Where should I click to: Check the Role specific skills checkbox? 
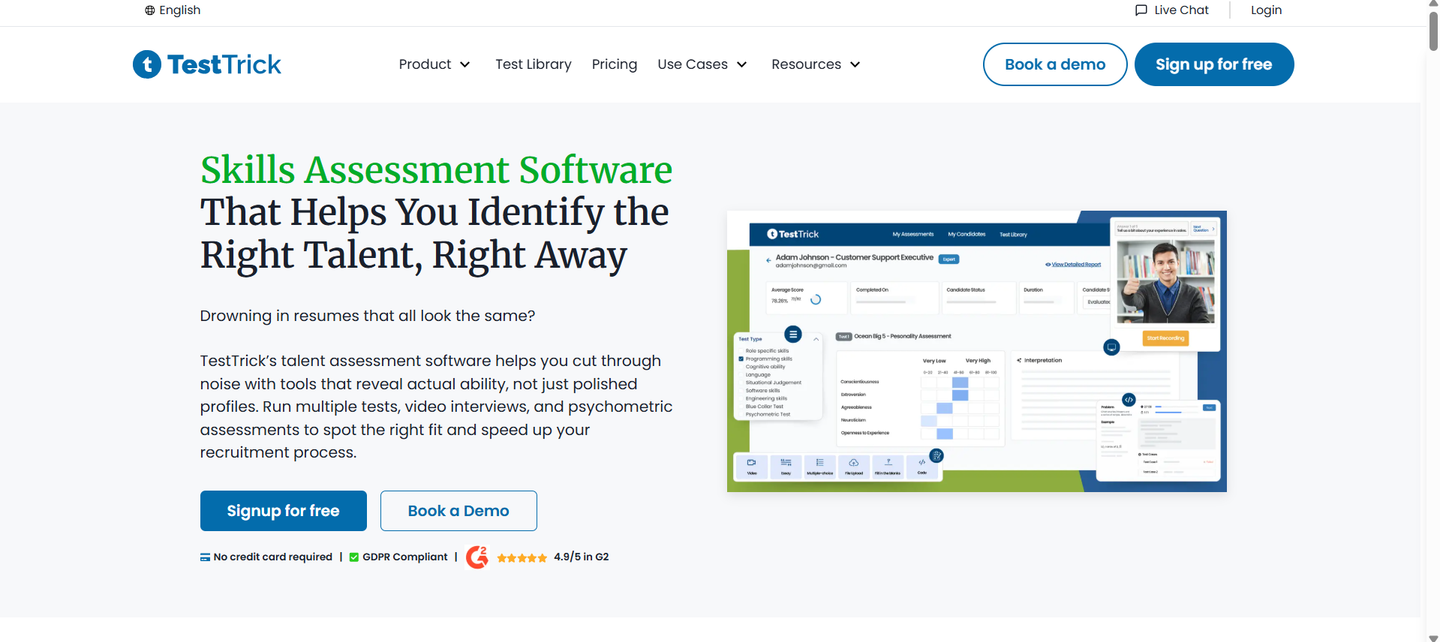[x=741, y=351]
